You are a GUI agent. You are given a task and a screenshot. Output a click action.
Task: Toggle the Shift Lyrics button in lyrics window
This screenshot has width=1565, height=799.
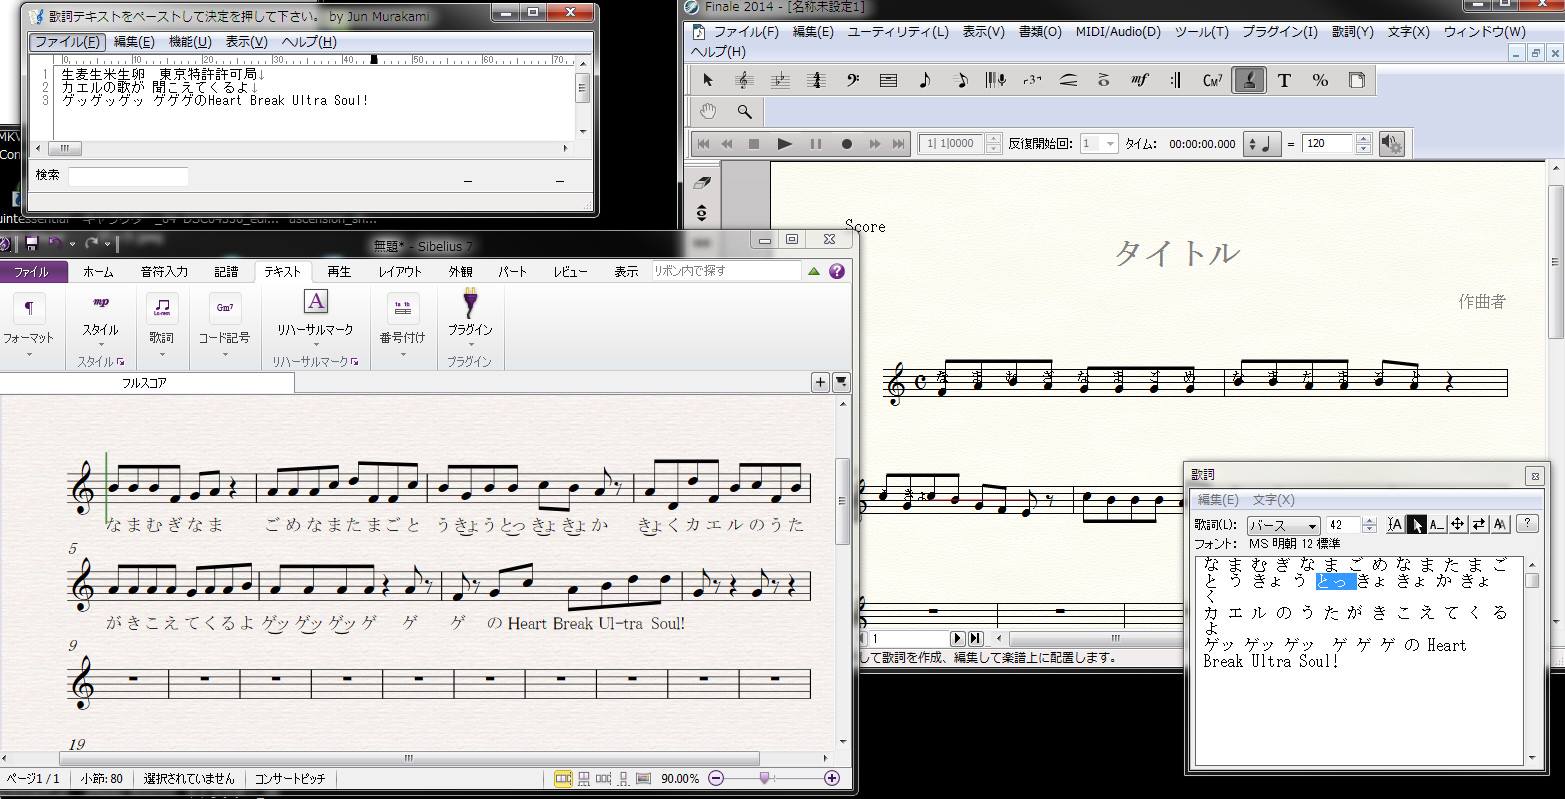click(x=1478, y=524)
